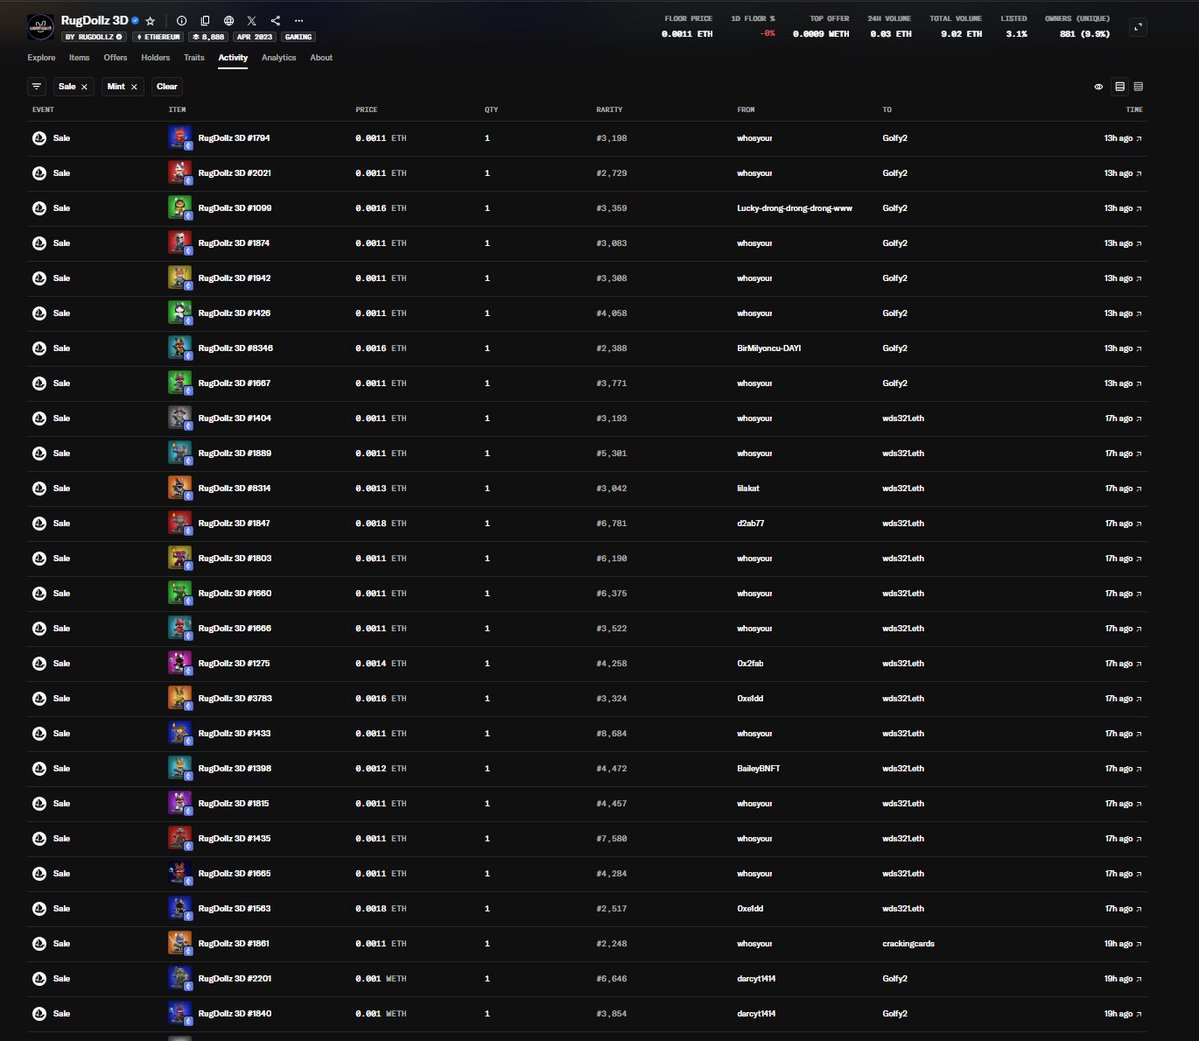Toggle the eye visibility icon above the table
1199x1041 pixels.
tap(1098, 86)
